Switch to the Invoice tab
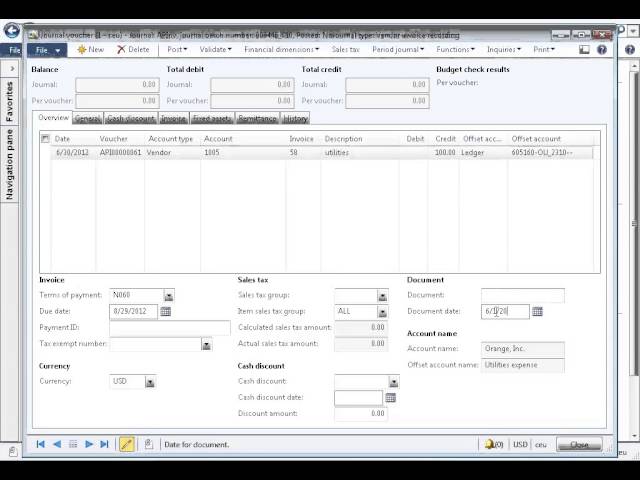The width and height of the screenshot is (640, 480). 173,118
